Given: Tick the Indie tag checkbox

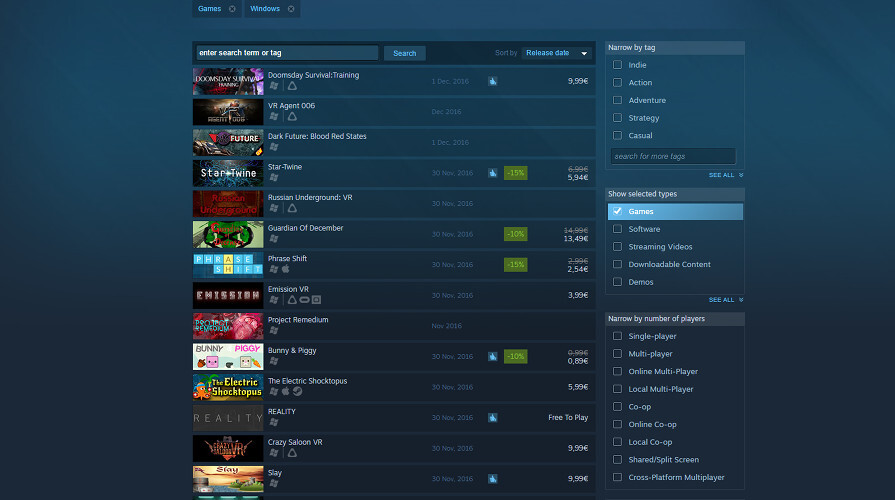Looking at the screenshot, I should pyautogui.click(x=618, y=65).
